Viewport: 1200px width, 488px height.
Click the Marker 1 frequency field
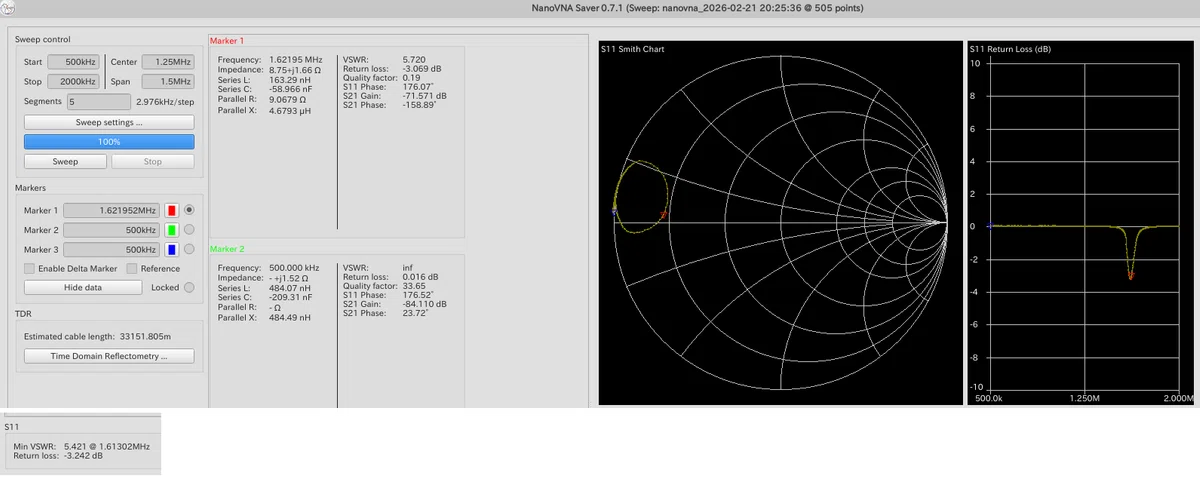click(x=112, y=210)
